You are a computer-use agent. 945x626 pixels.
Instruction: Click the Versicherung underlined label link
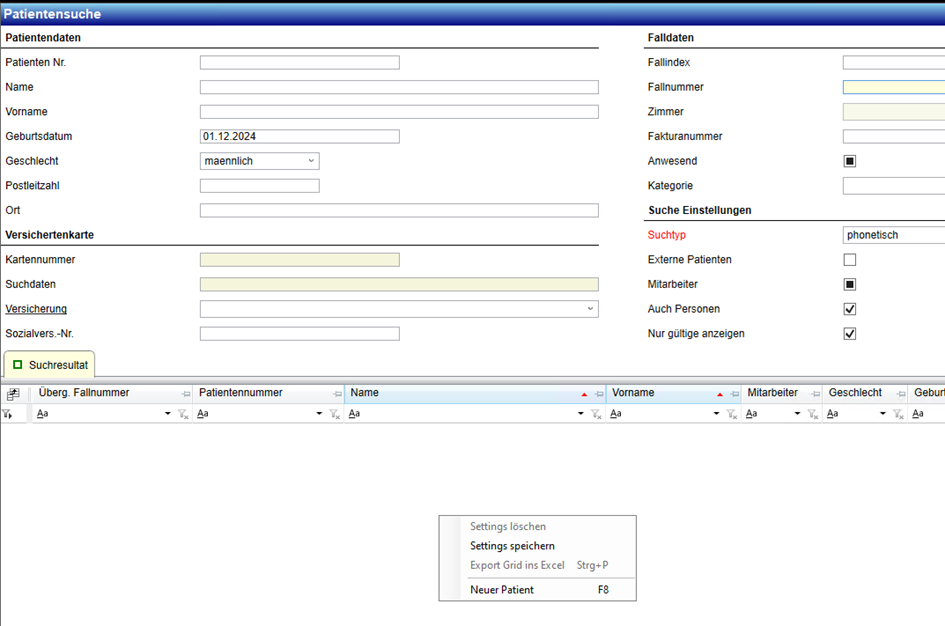point(36,309)
